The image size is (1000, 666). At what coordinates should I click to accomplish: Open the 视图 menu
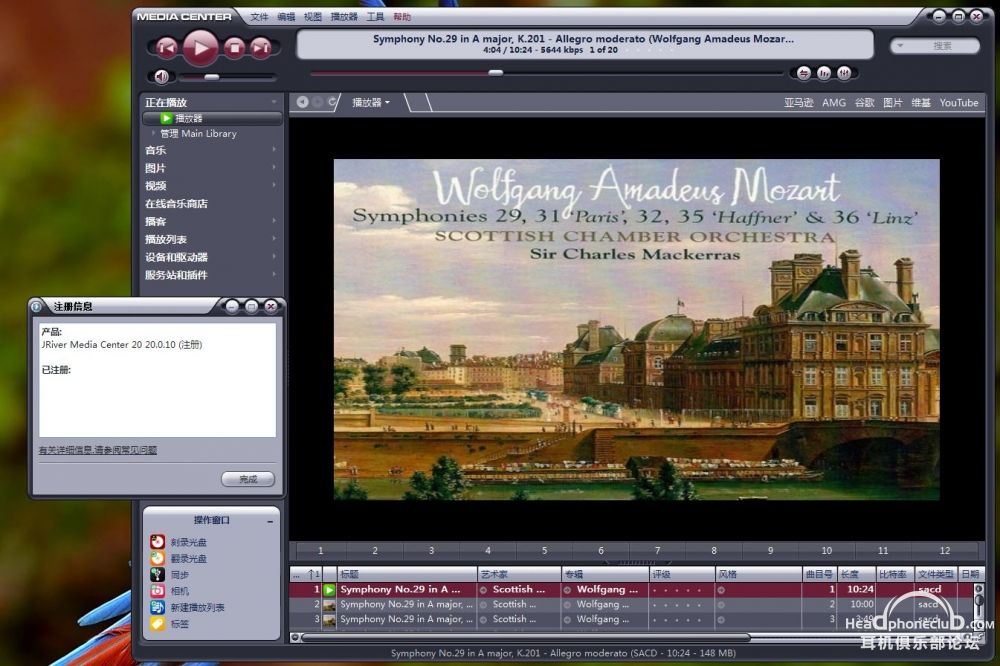313,17
